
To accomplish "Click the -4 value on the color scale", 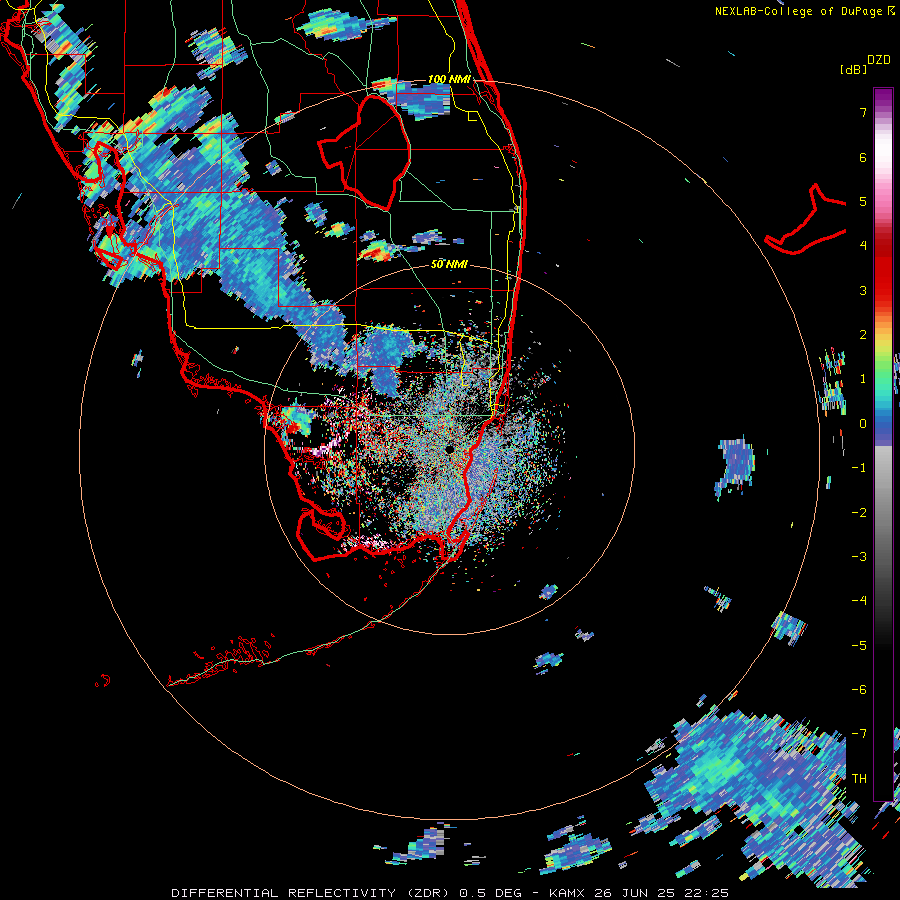I will point(859,601).
